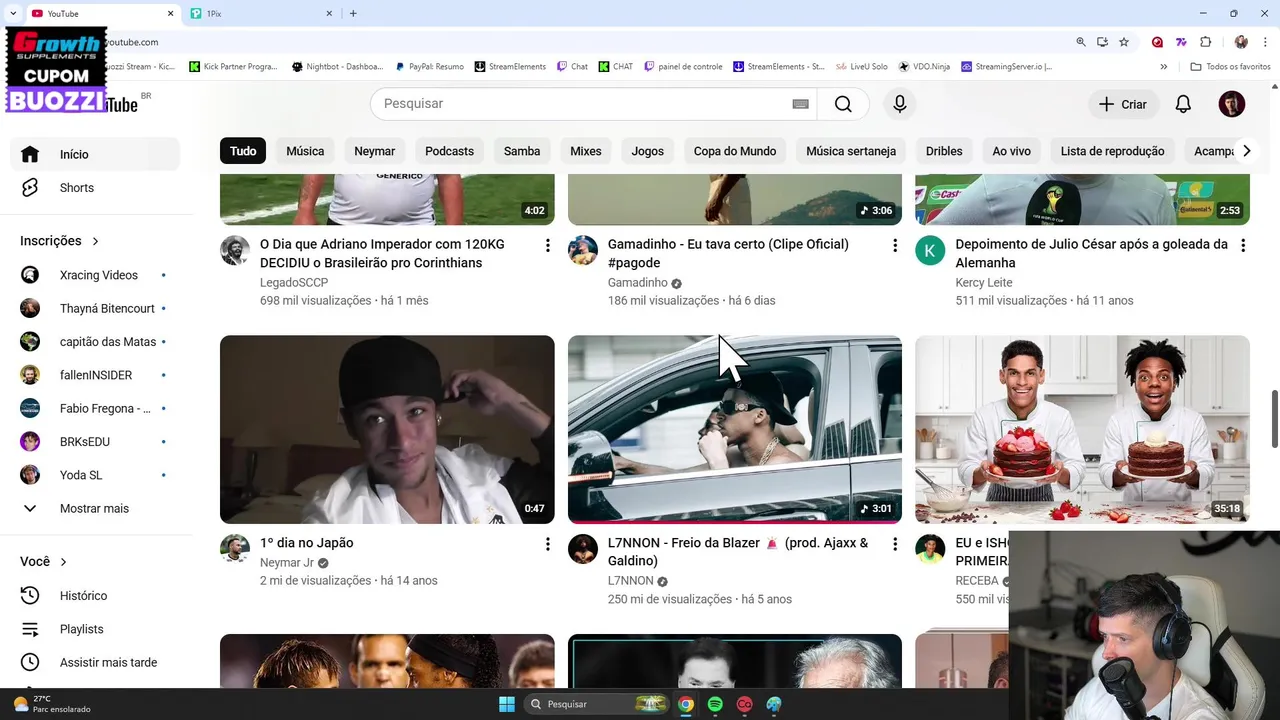The height and width of the screenshot is (720, 1280).
Task: Open Thayná Bitencourt subscription
Action: [95, 309]
